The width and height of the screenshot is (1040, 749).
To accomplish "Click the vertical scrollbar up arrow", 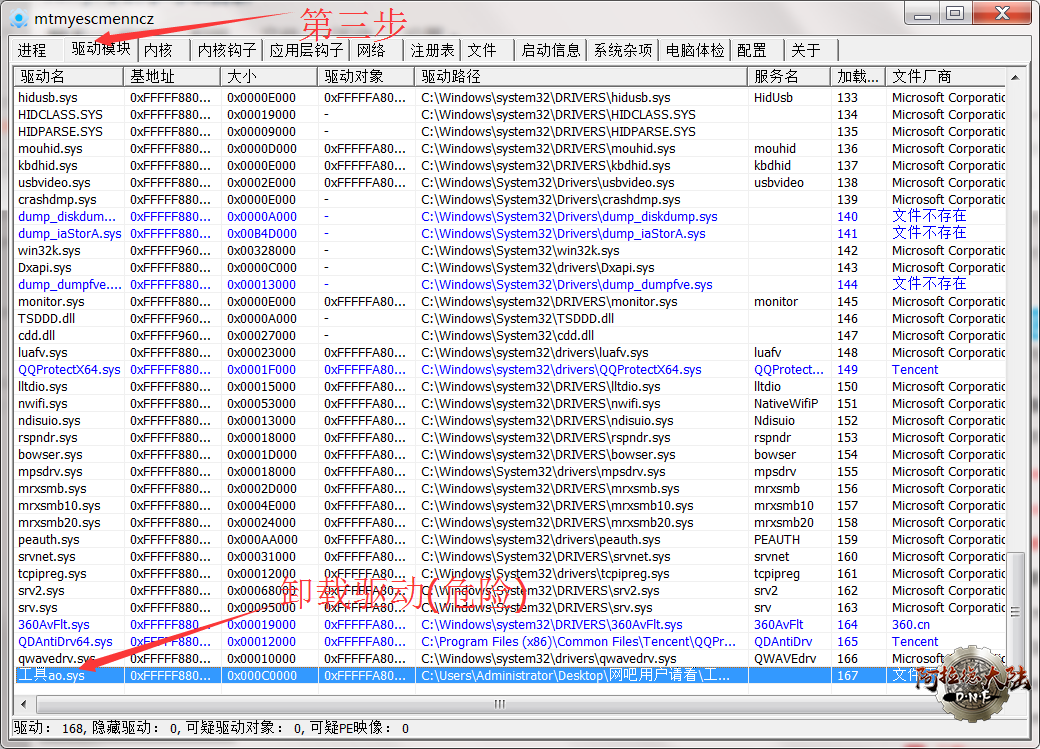I will point(1016,77).
